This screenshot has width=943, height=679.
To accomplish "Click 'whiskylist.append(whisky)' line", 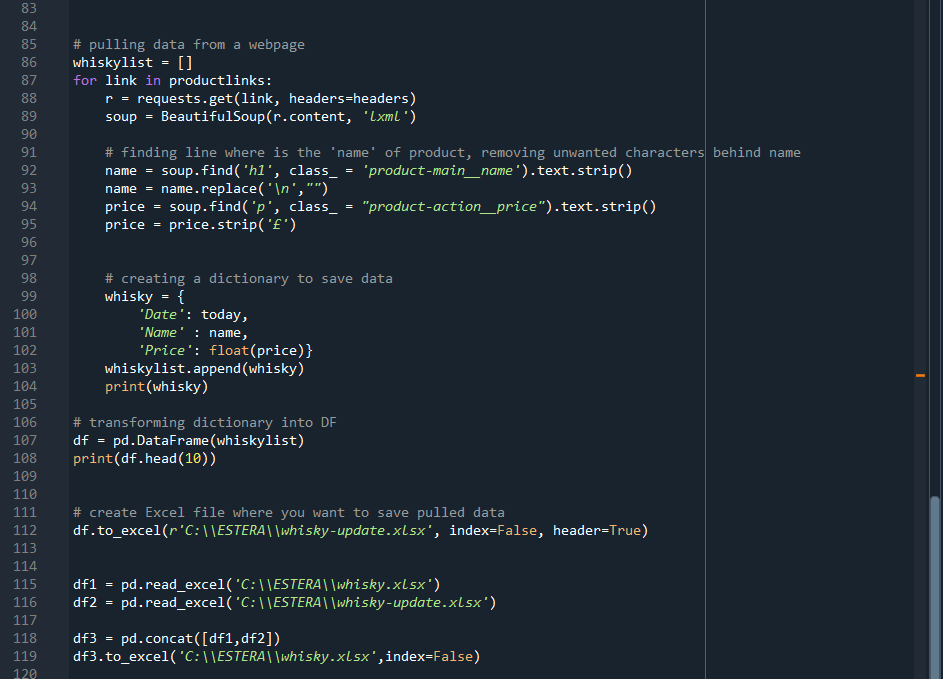I will (204, 369).
